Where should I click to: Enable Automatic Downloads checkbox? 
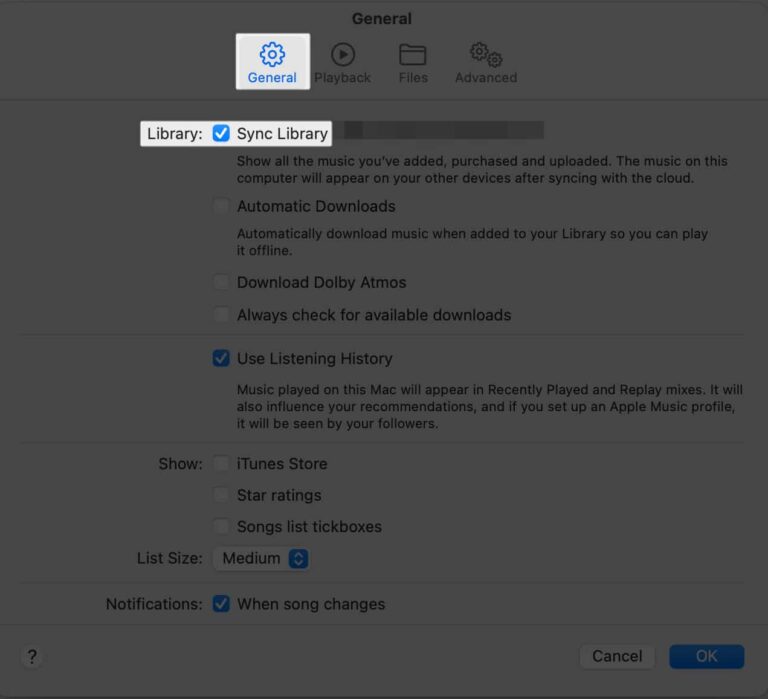tap(221, 206)
